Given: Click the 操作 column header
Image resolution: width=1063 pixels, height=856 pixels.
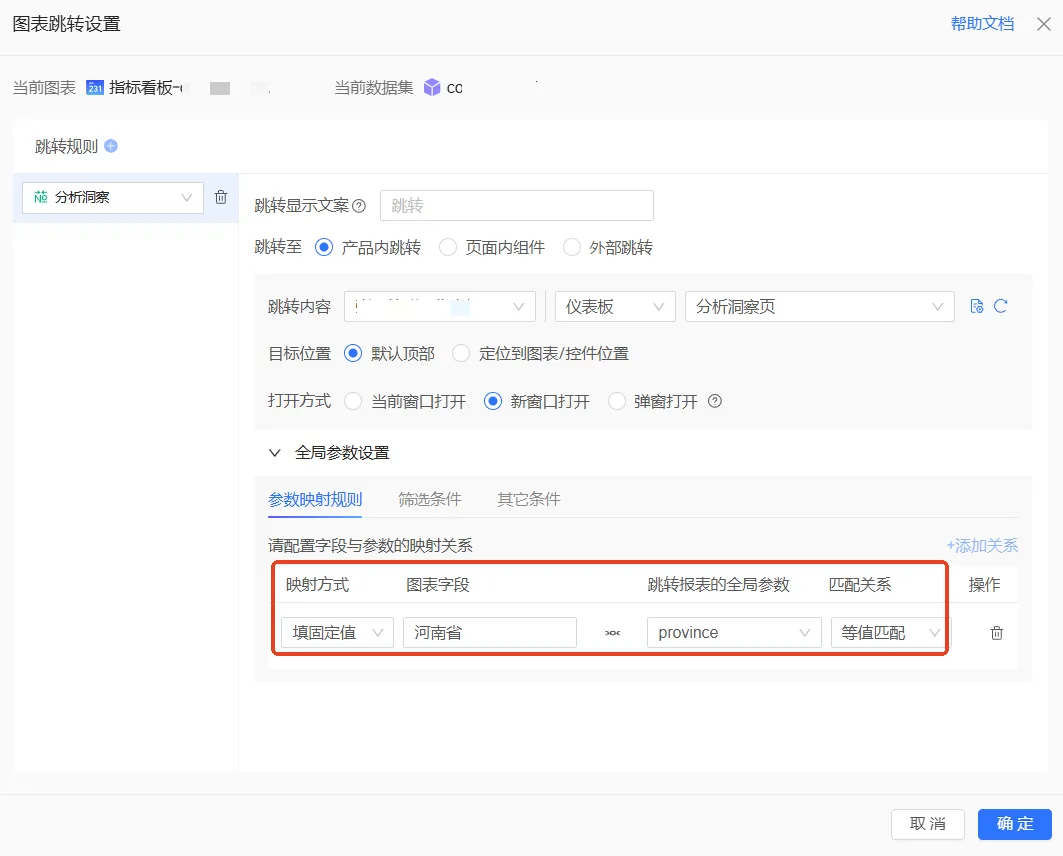Looking at the screenshot, I should [984, 585].
